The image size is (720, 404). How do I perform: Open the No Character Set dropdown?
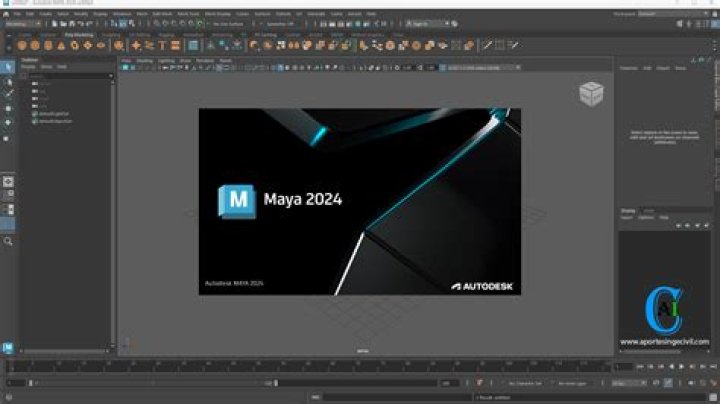(x=527, y=383)
